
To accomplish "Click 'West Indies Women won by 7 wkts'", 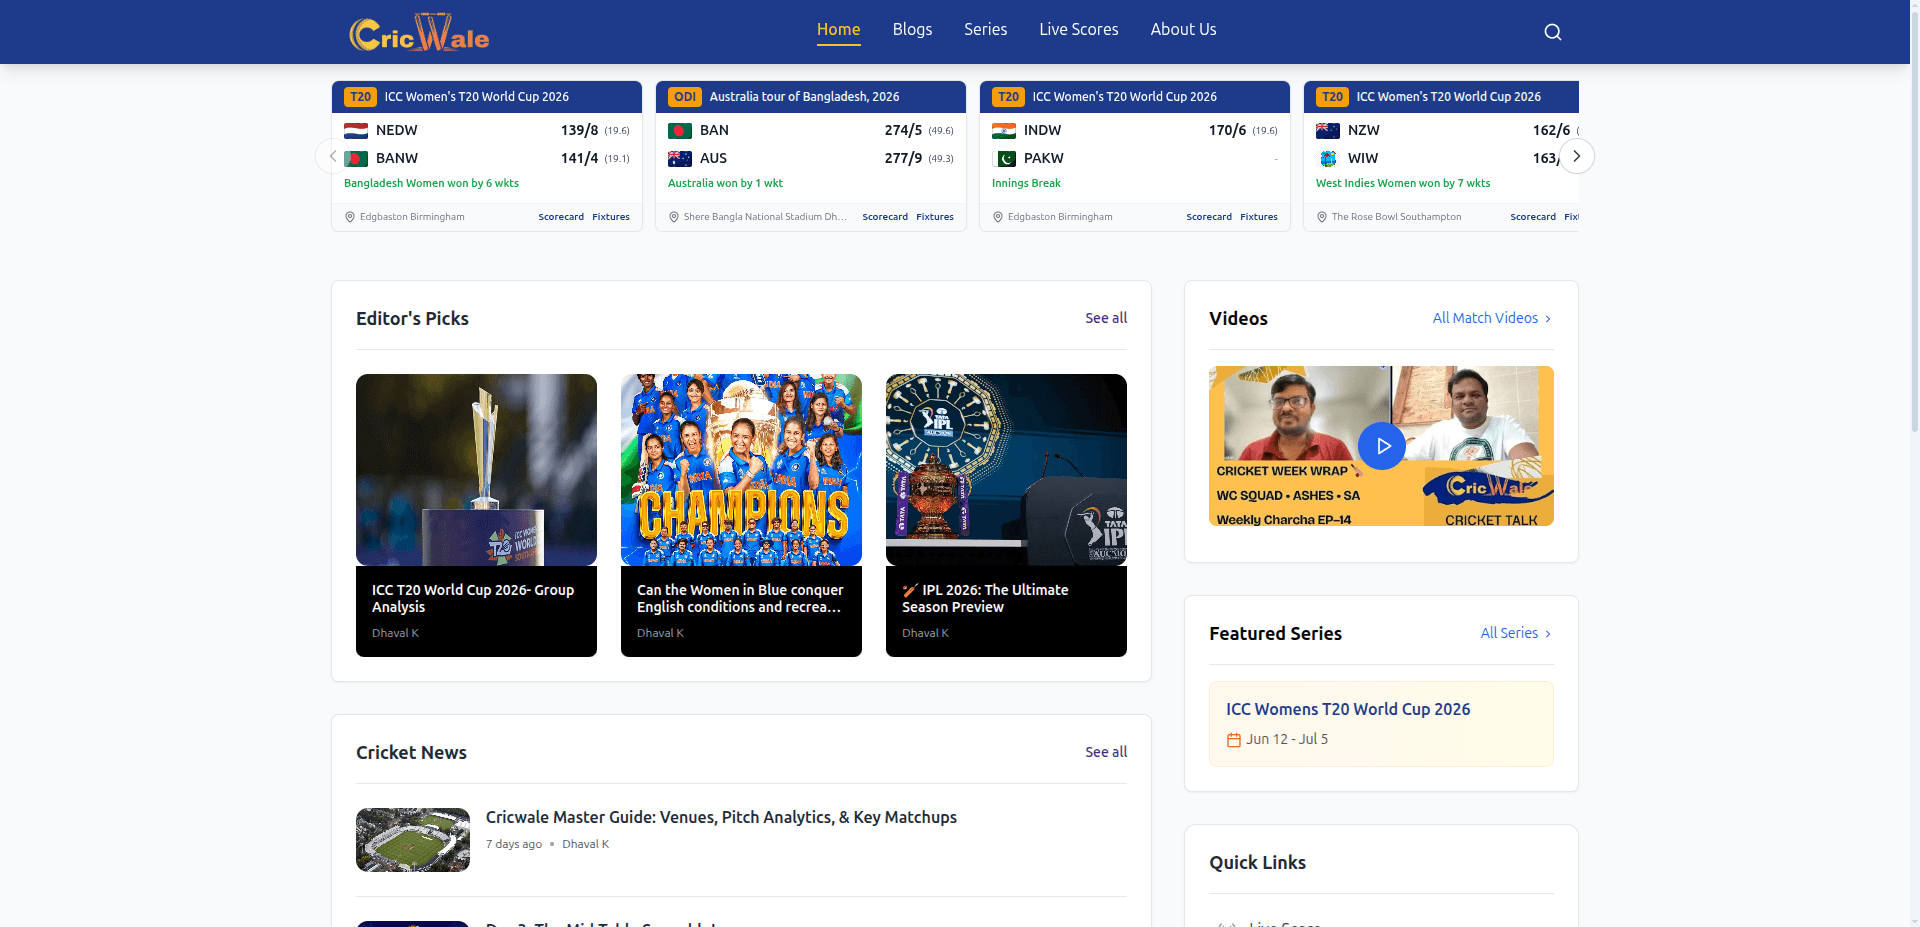I will pyautogui.click(x=1403, y=184).
